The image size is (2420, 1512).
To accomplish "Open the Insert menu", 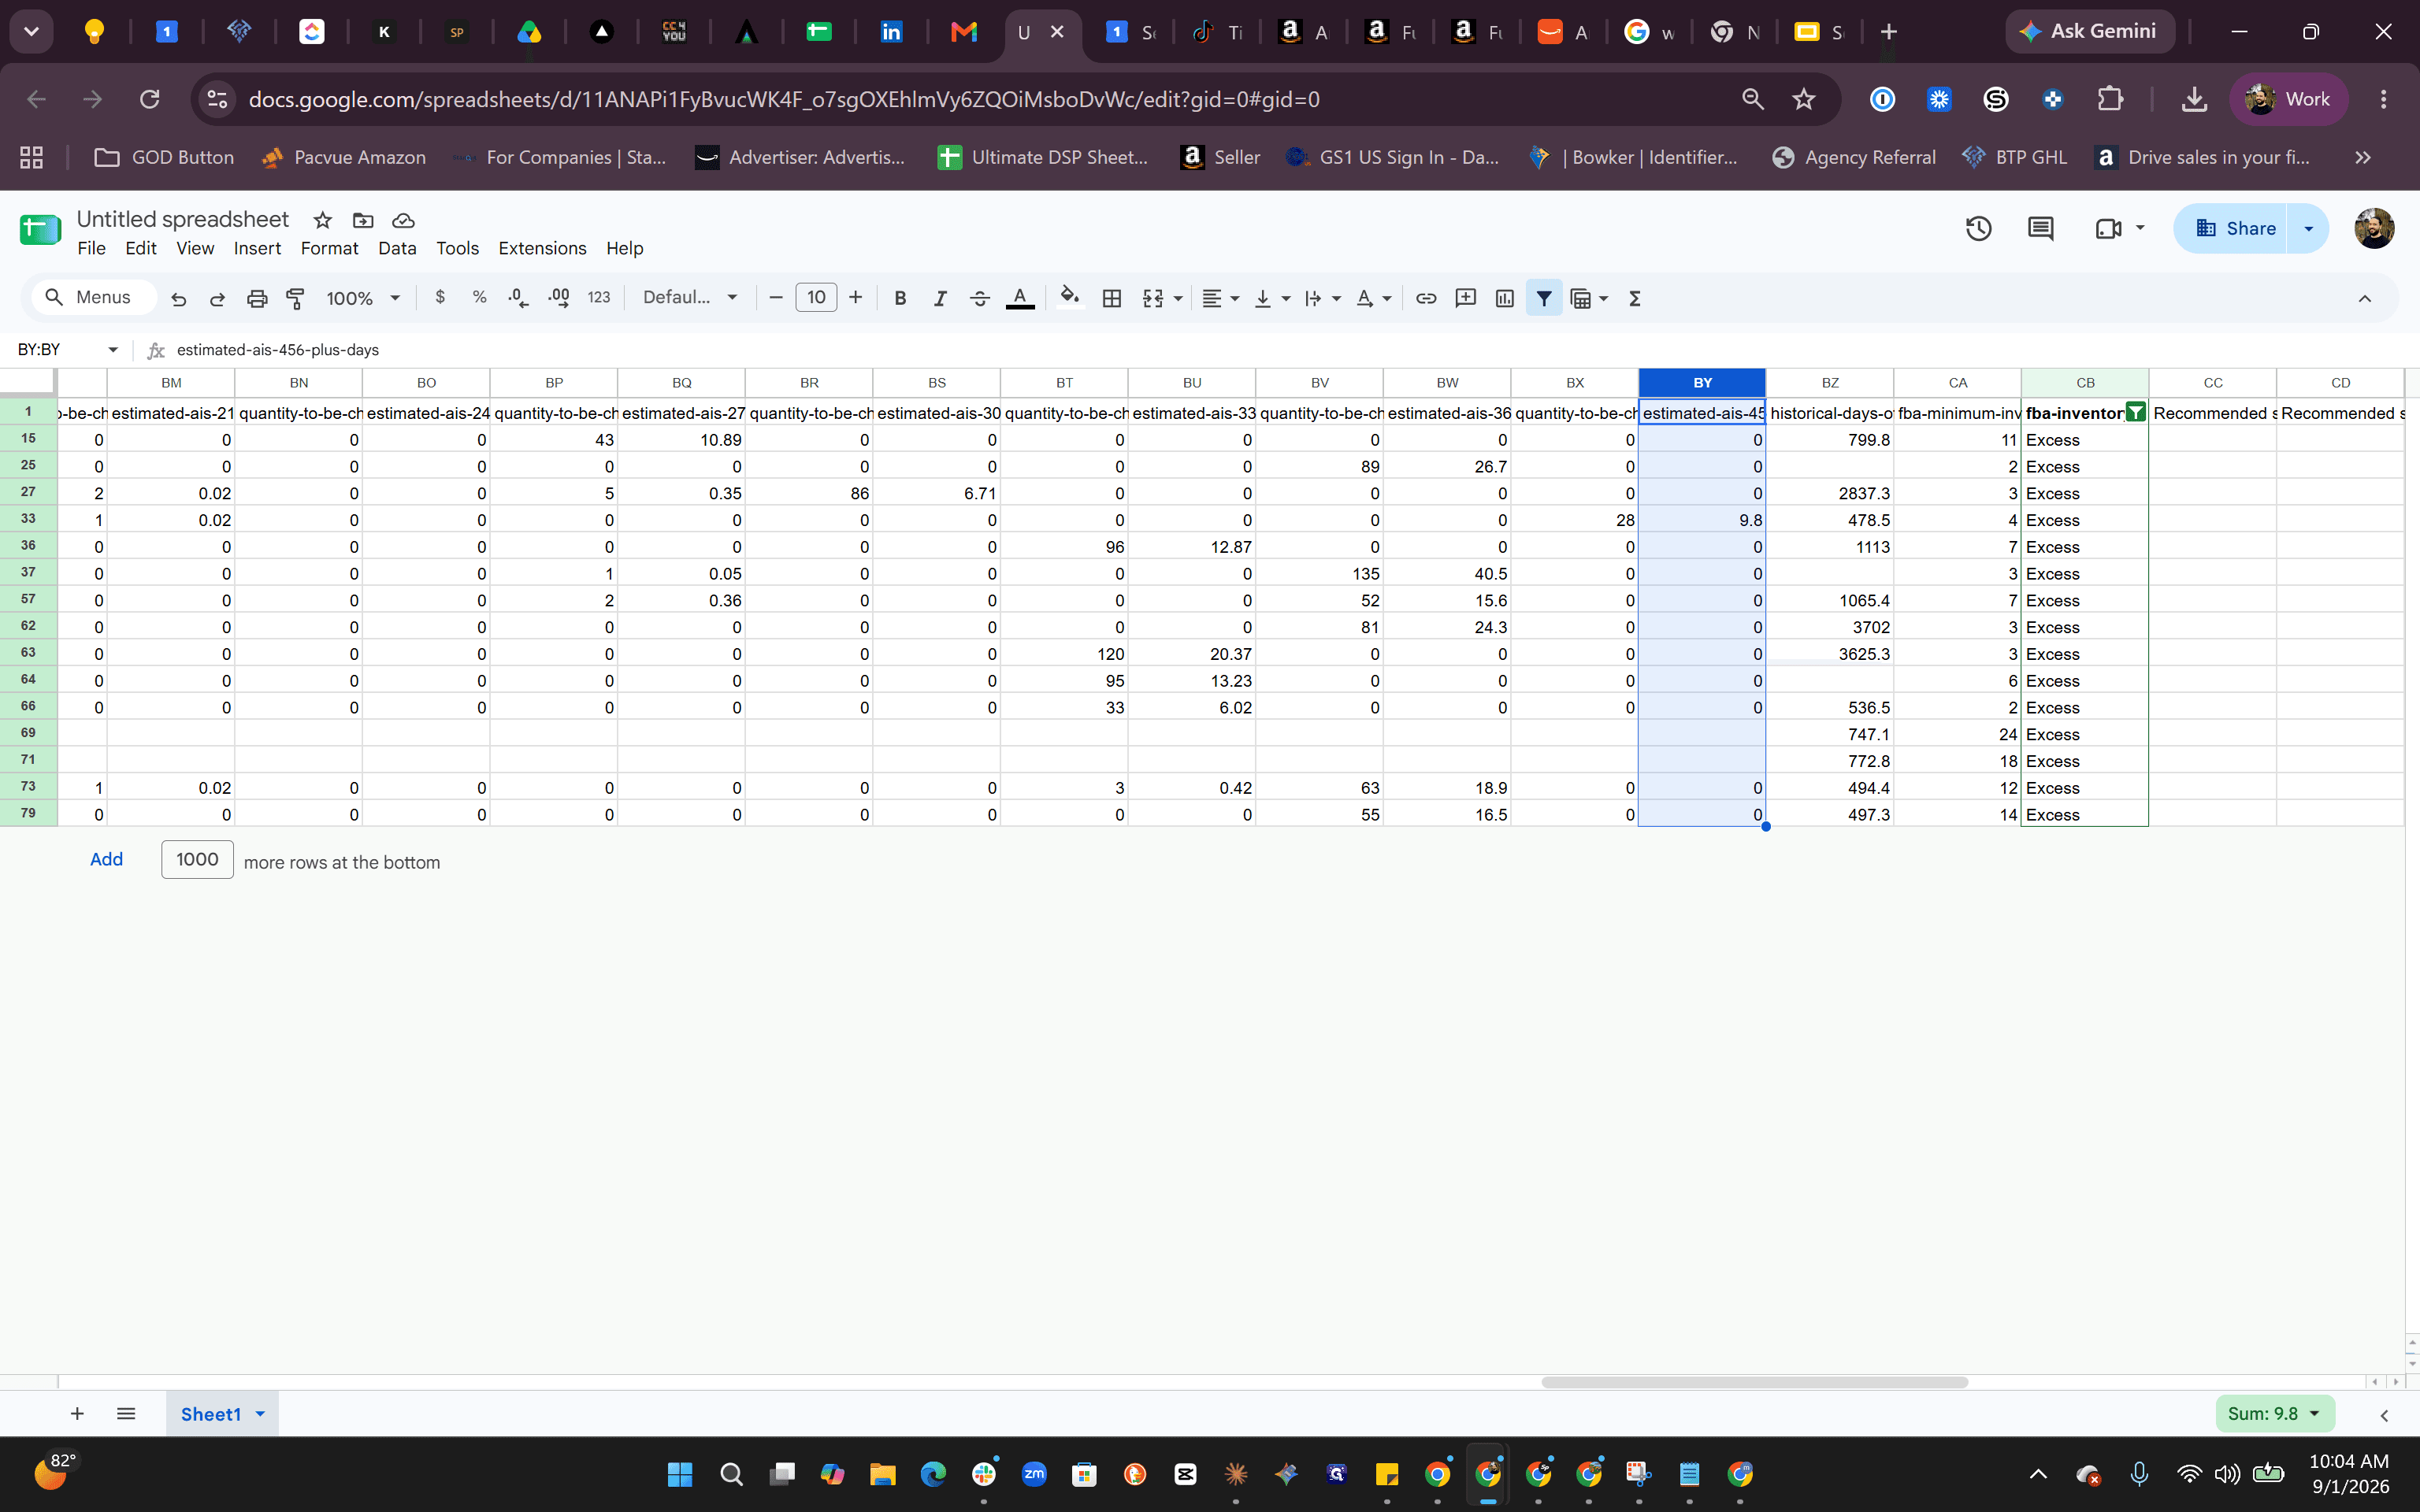I will (x=257, y=248).
